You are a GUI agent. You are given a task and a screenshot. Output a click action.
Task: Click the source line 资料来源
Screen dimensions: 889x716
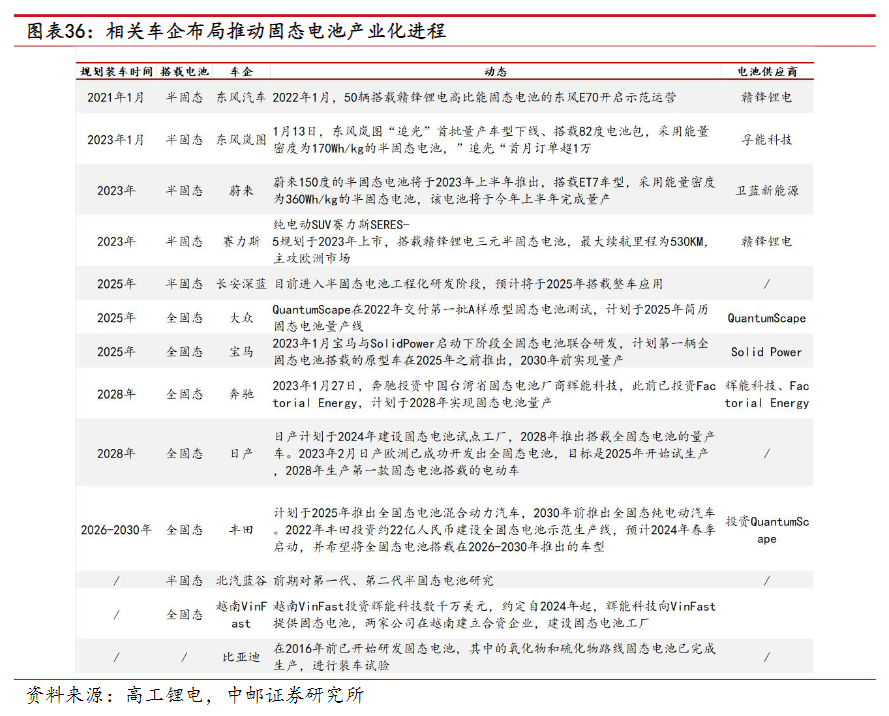tap(194, 696)
